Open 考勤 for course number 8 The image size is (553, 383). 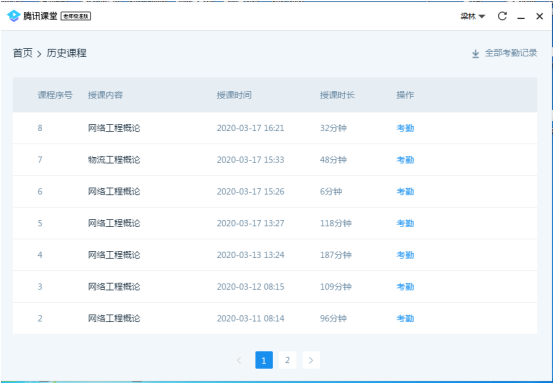pos(405,128)
